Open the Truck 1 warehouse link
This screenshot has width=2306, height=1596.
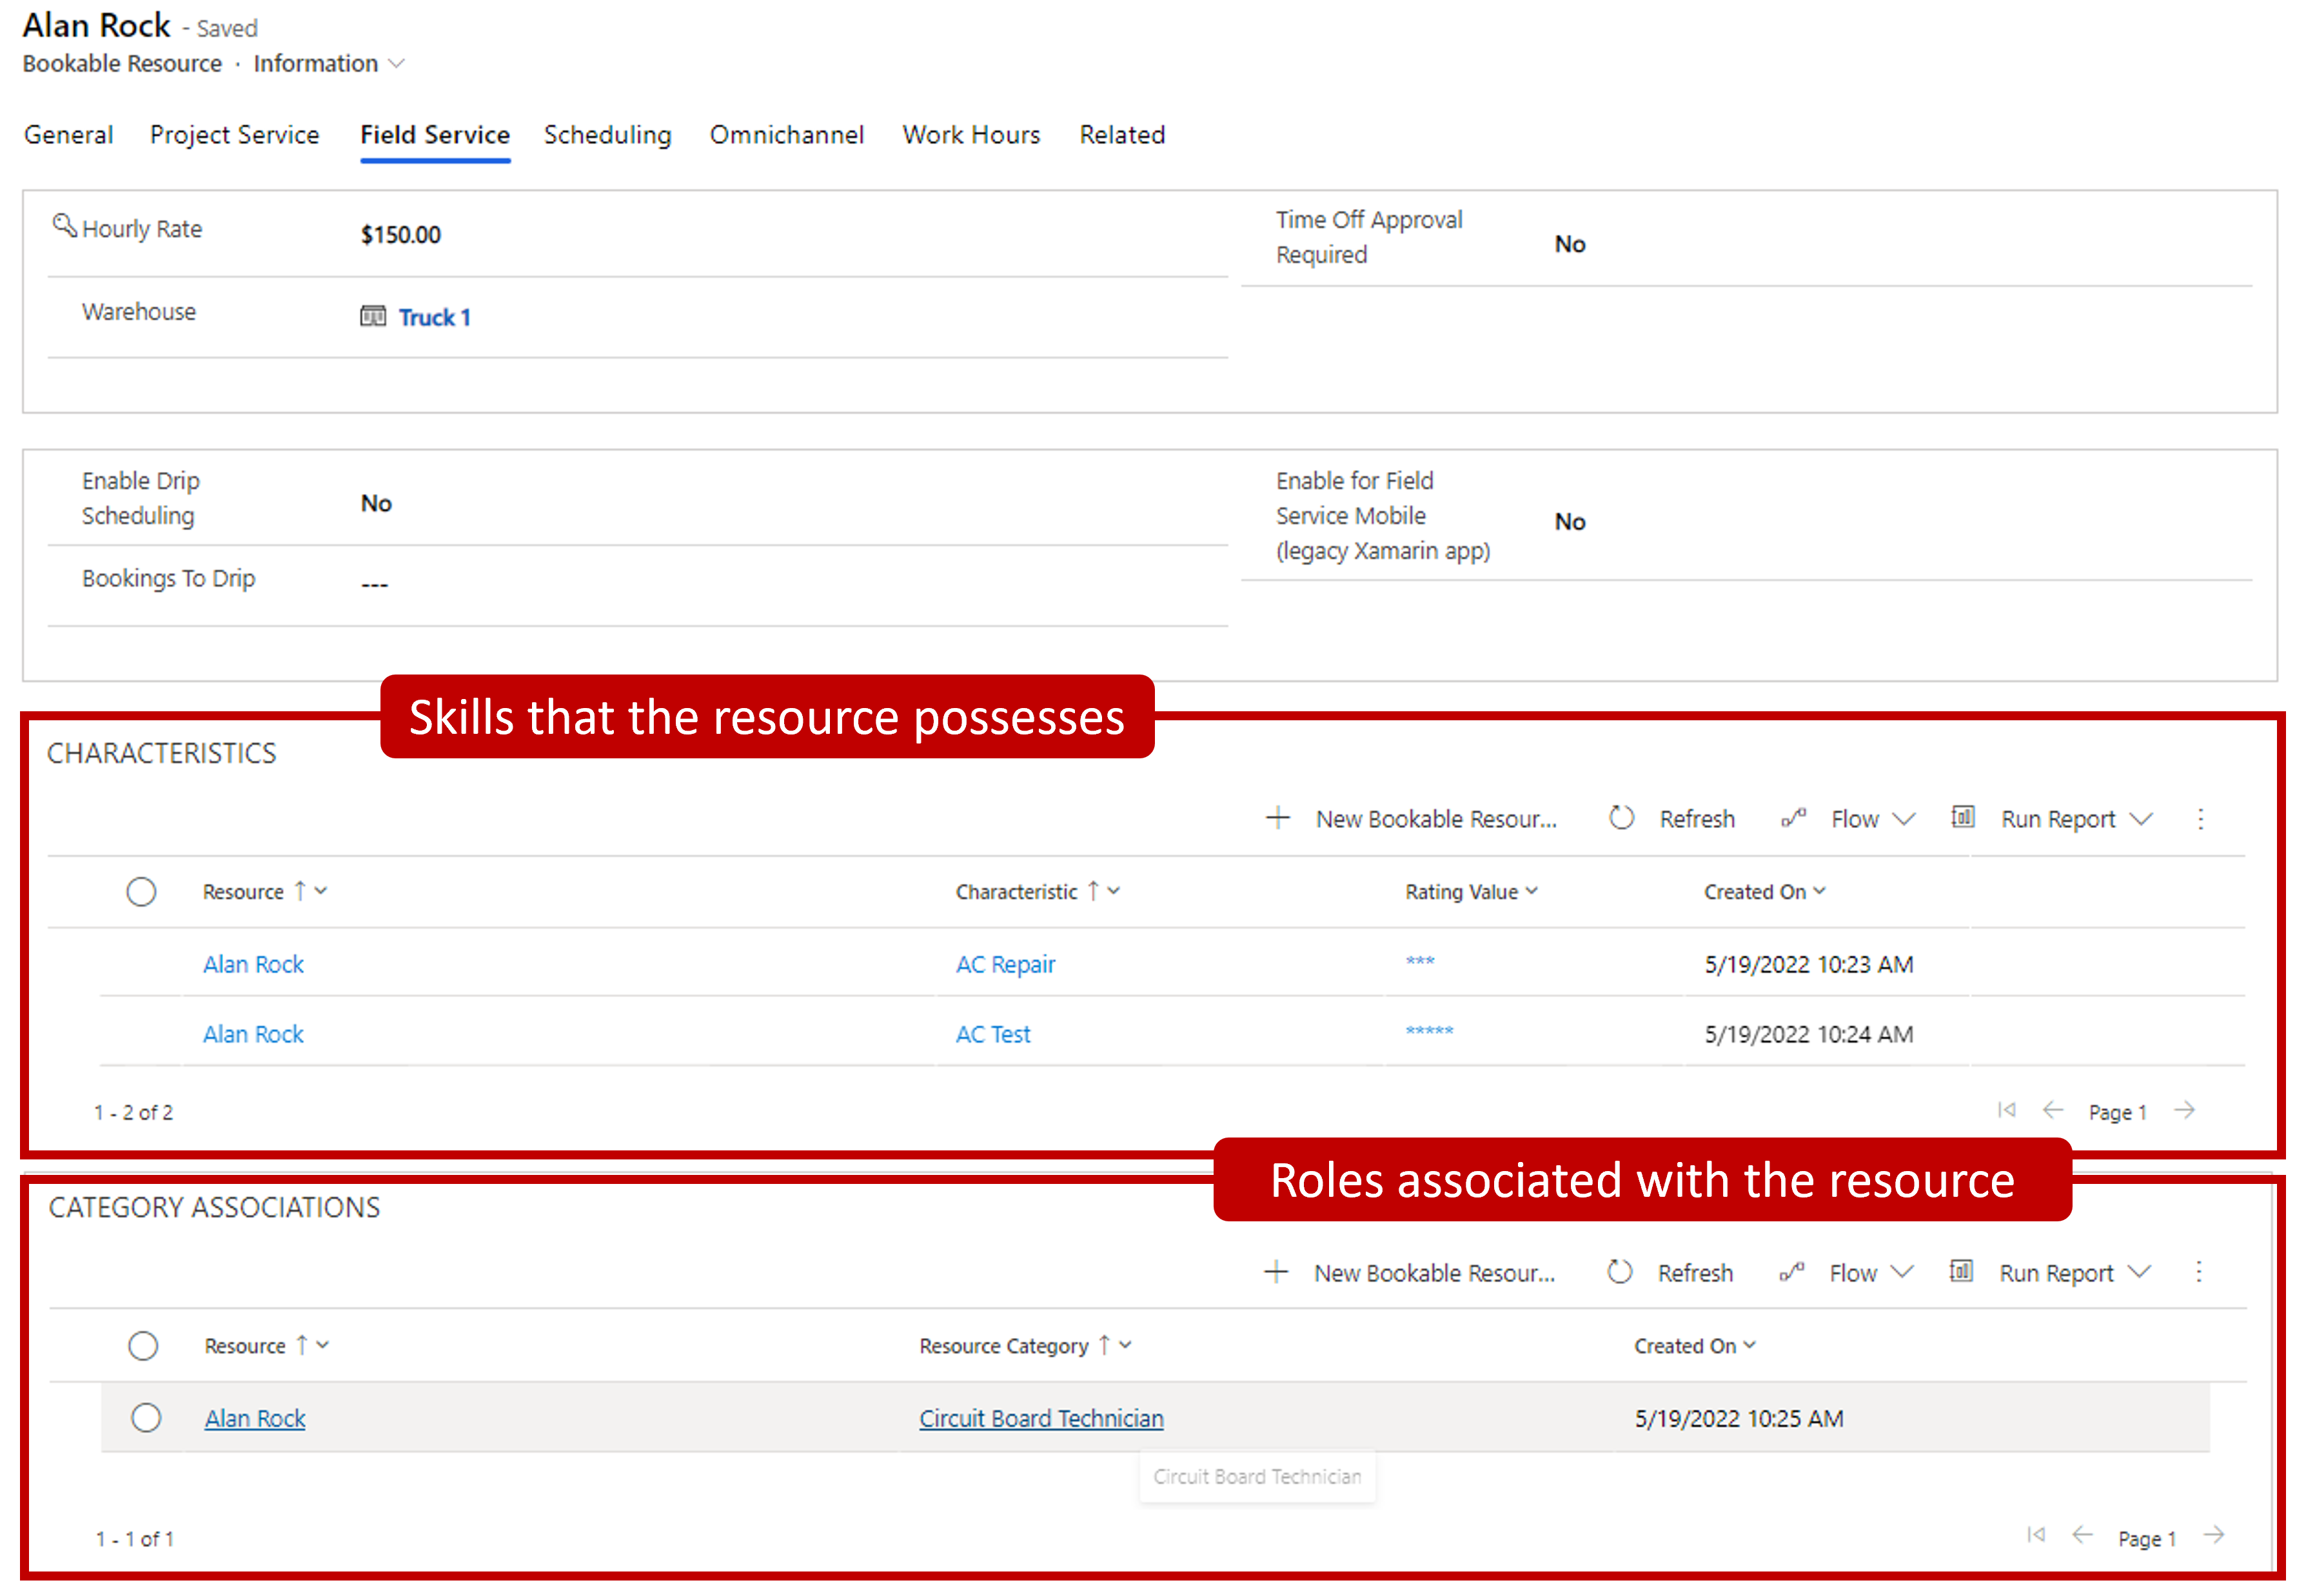click(x=435, y=317)
